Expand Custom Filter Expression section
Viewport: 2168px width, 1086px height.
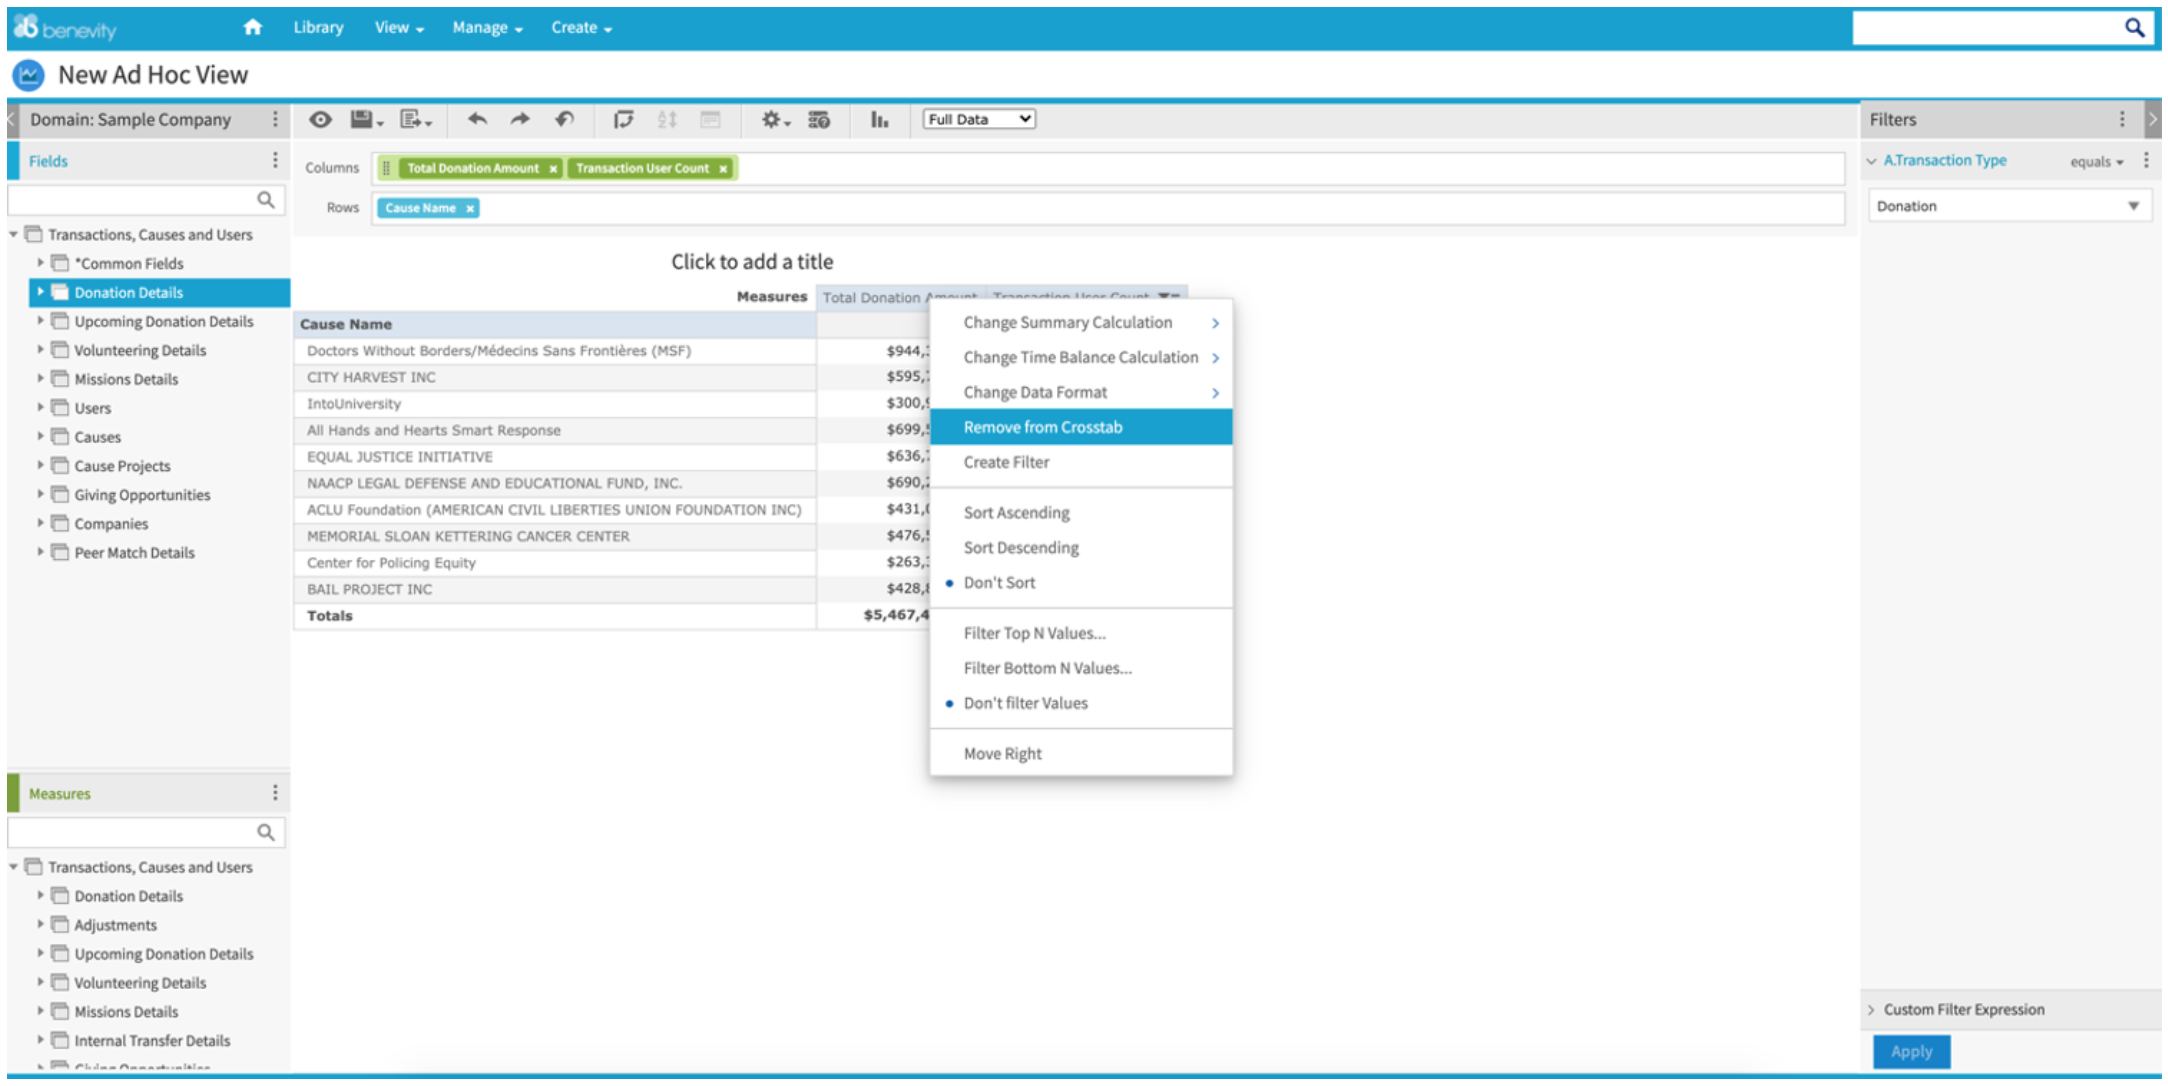[x=1872, y=1010]
